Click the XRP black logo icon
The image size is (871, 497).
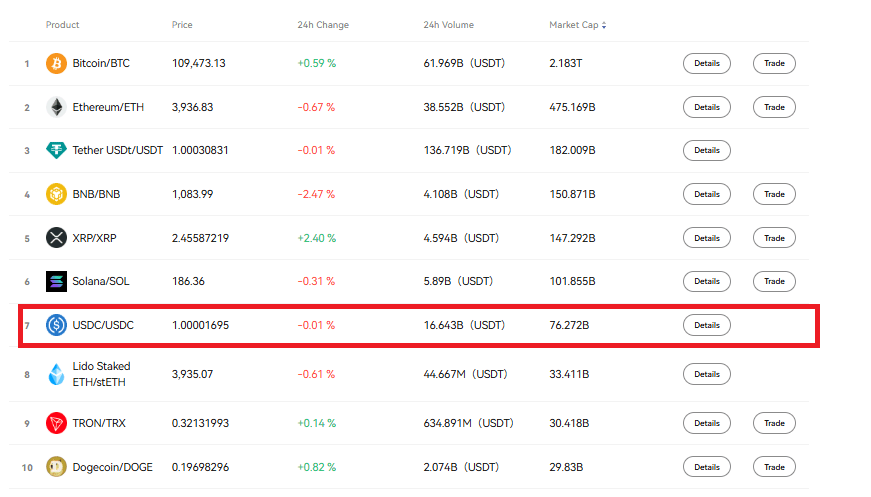pos(56,238)
